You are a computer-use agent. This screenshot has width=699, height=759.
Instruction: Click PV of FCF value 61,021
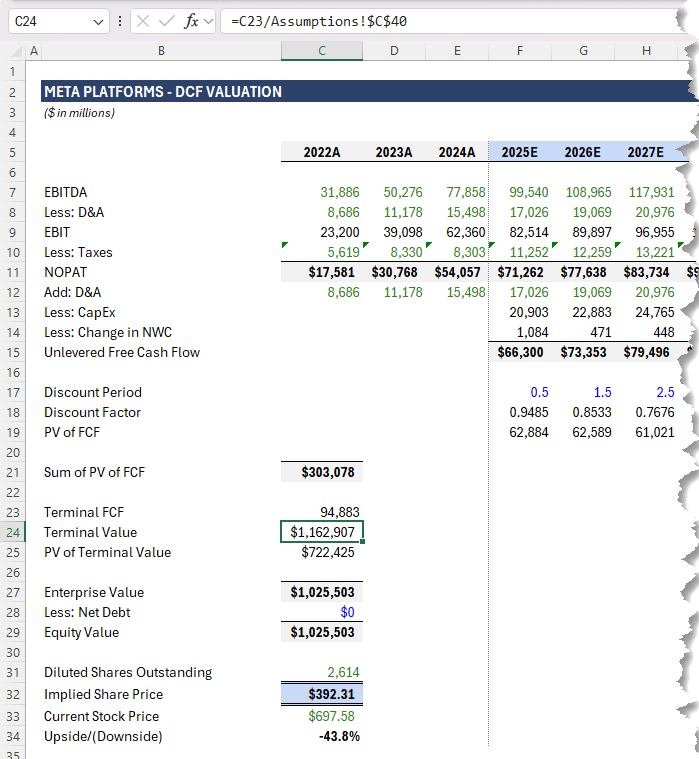tap(654, 432)
